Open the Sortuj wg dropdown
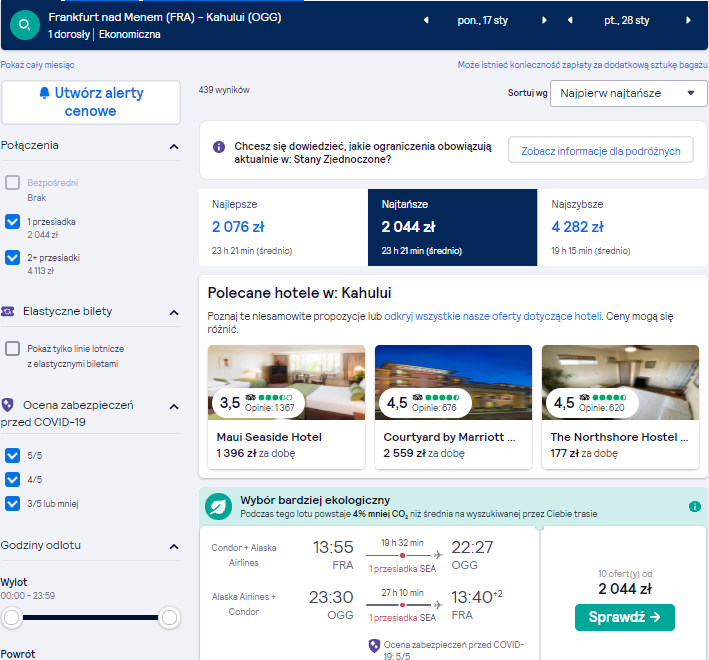The image size is (709, 660). (629, 94)
